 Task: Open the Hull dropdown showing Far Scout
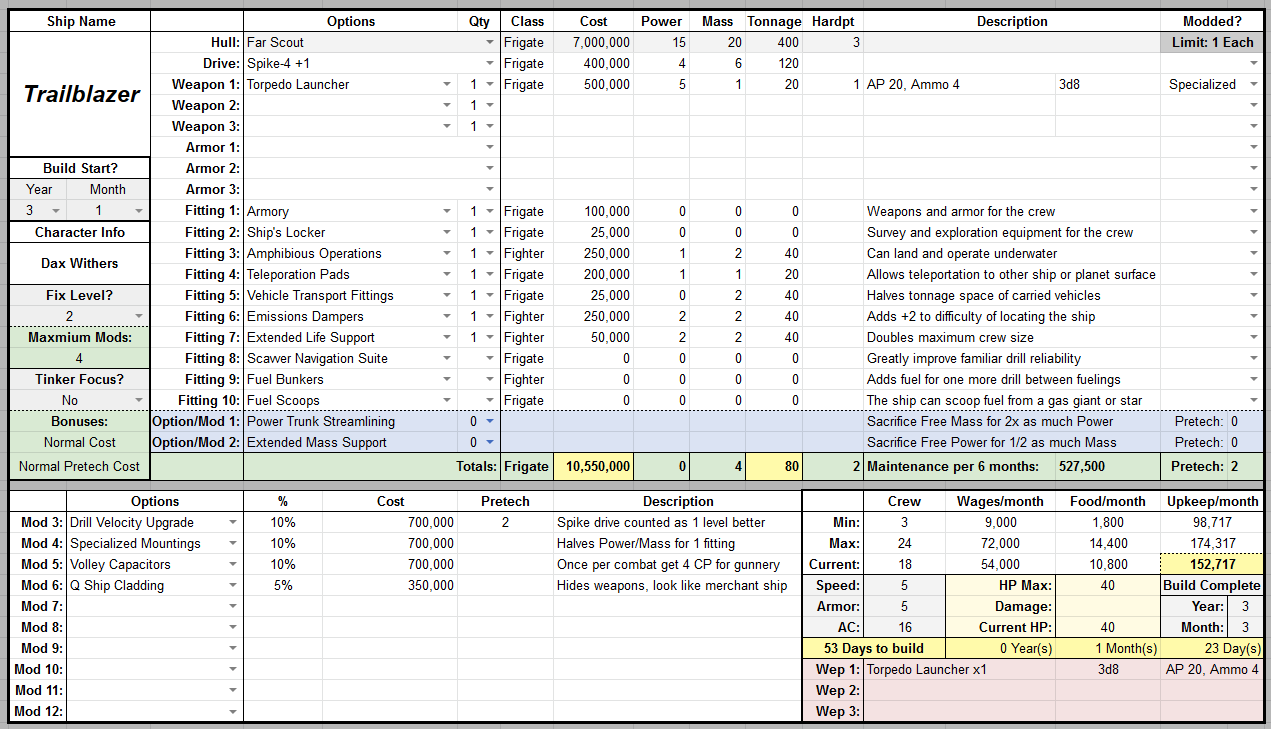[x=489, y=43]
